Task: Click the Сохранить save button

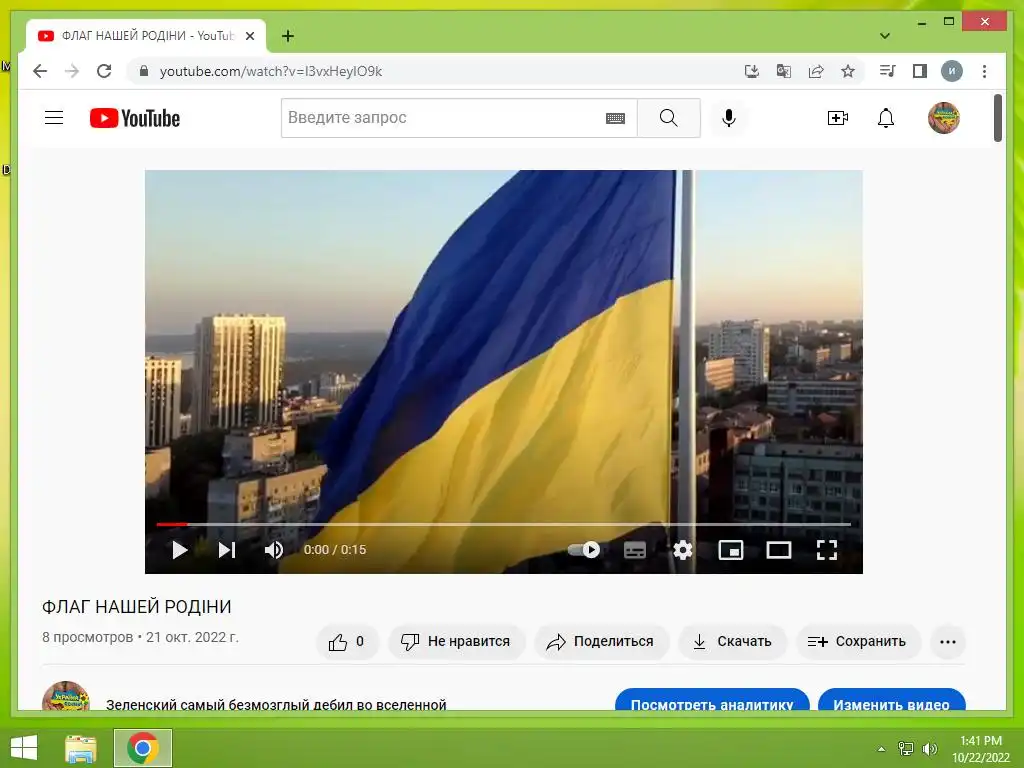Action: coord(857,642)
